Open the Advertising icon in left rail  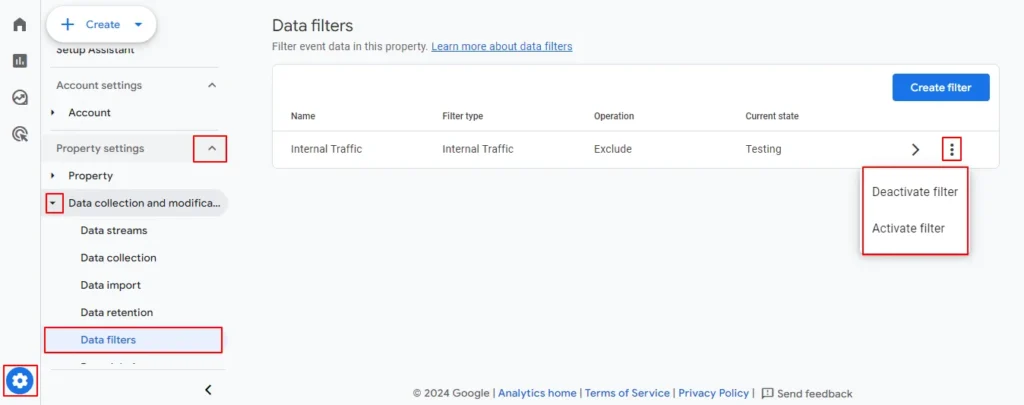pyautogui.click(x=20, y=134)
